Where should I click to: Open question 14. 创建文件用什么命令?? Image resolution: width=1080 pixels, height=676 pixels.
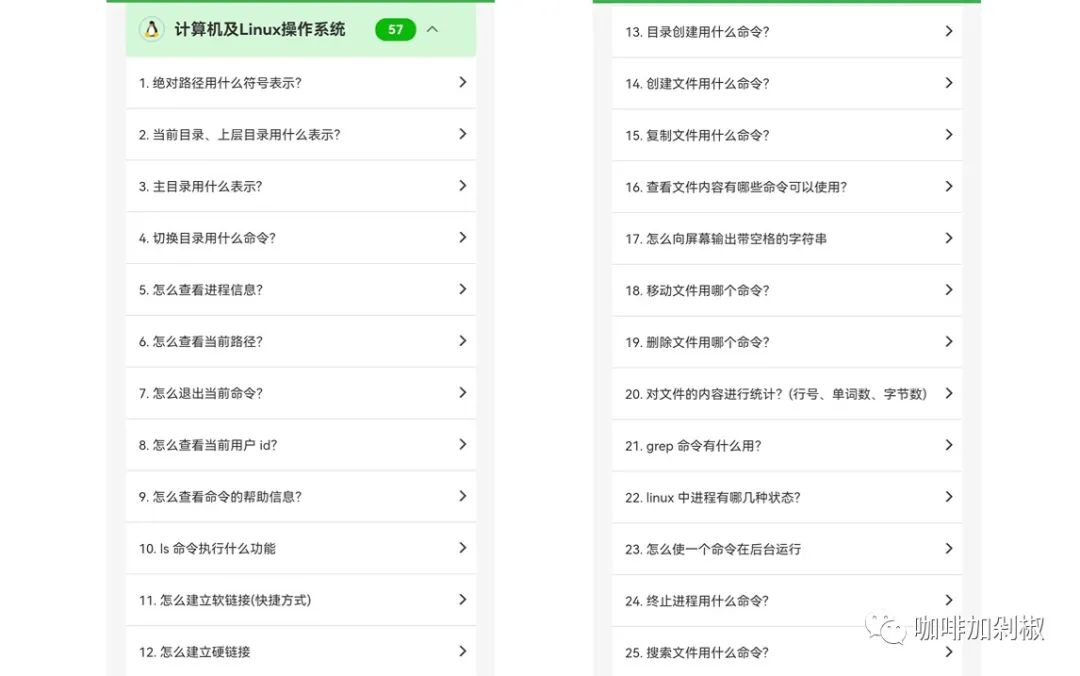click(787, 83)
